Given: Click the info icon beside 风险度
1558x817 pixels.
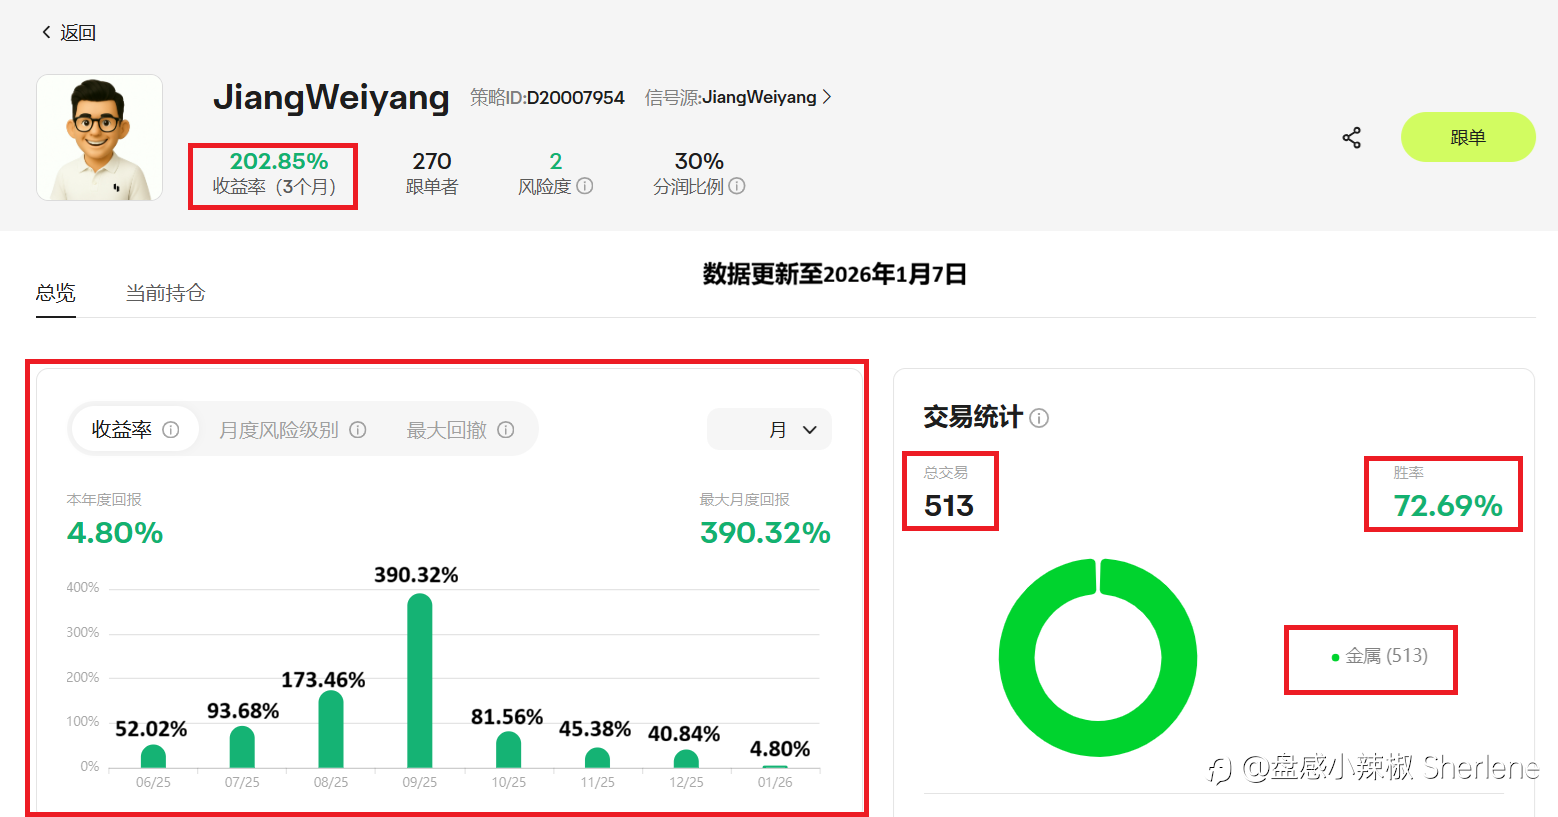Looking at the screenshot, I should point(585,186).
